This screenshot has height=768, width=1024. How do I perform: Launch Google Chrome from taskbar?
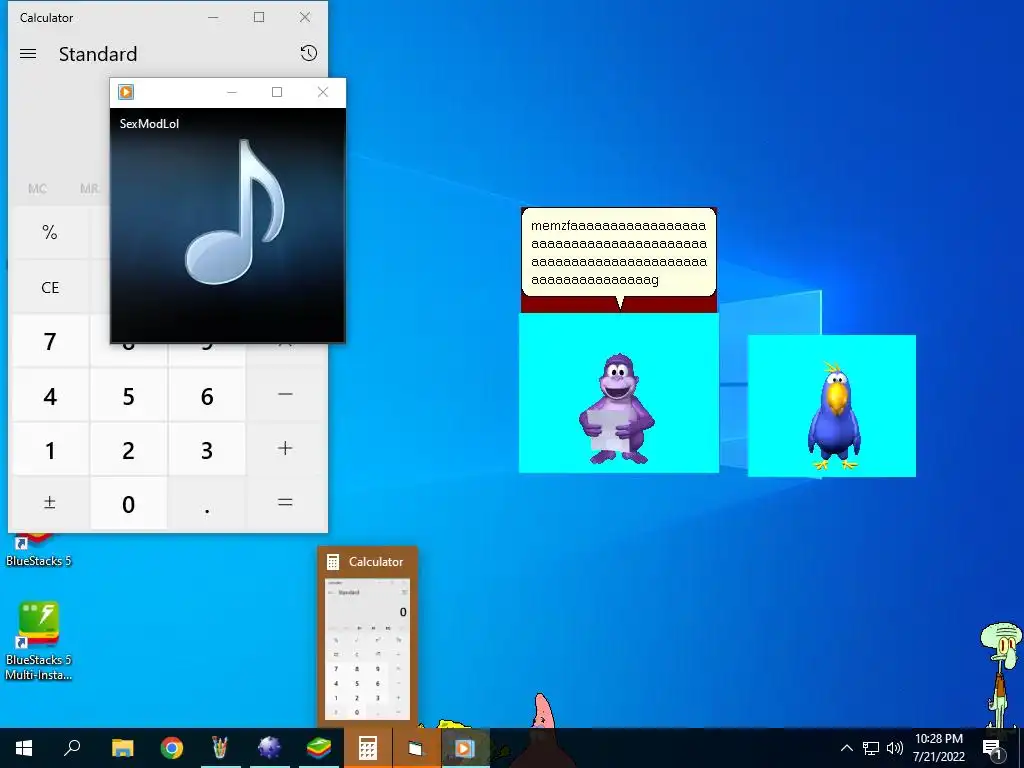(172, 748)
